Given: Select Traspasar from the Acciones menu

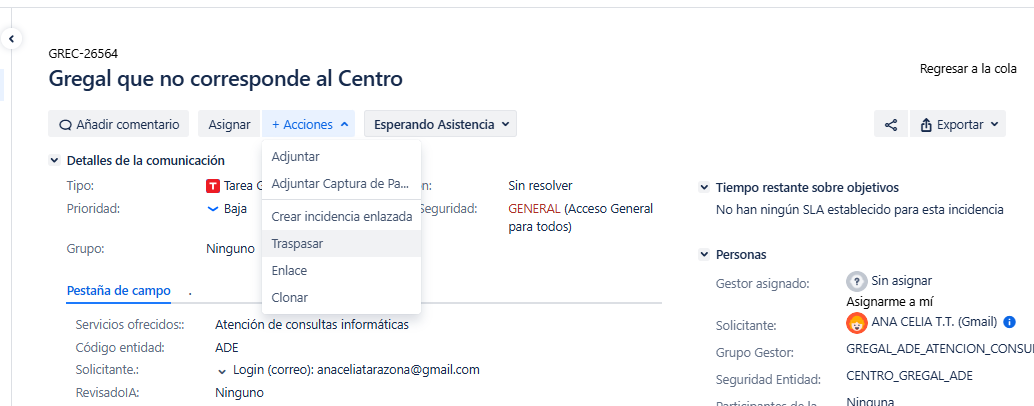Looking at the screenshot, I should point(297,243).
